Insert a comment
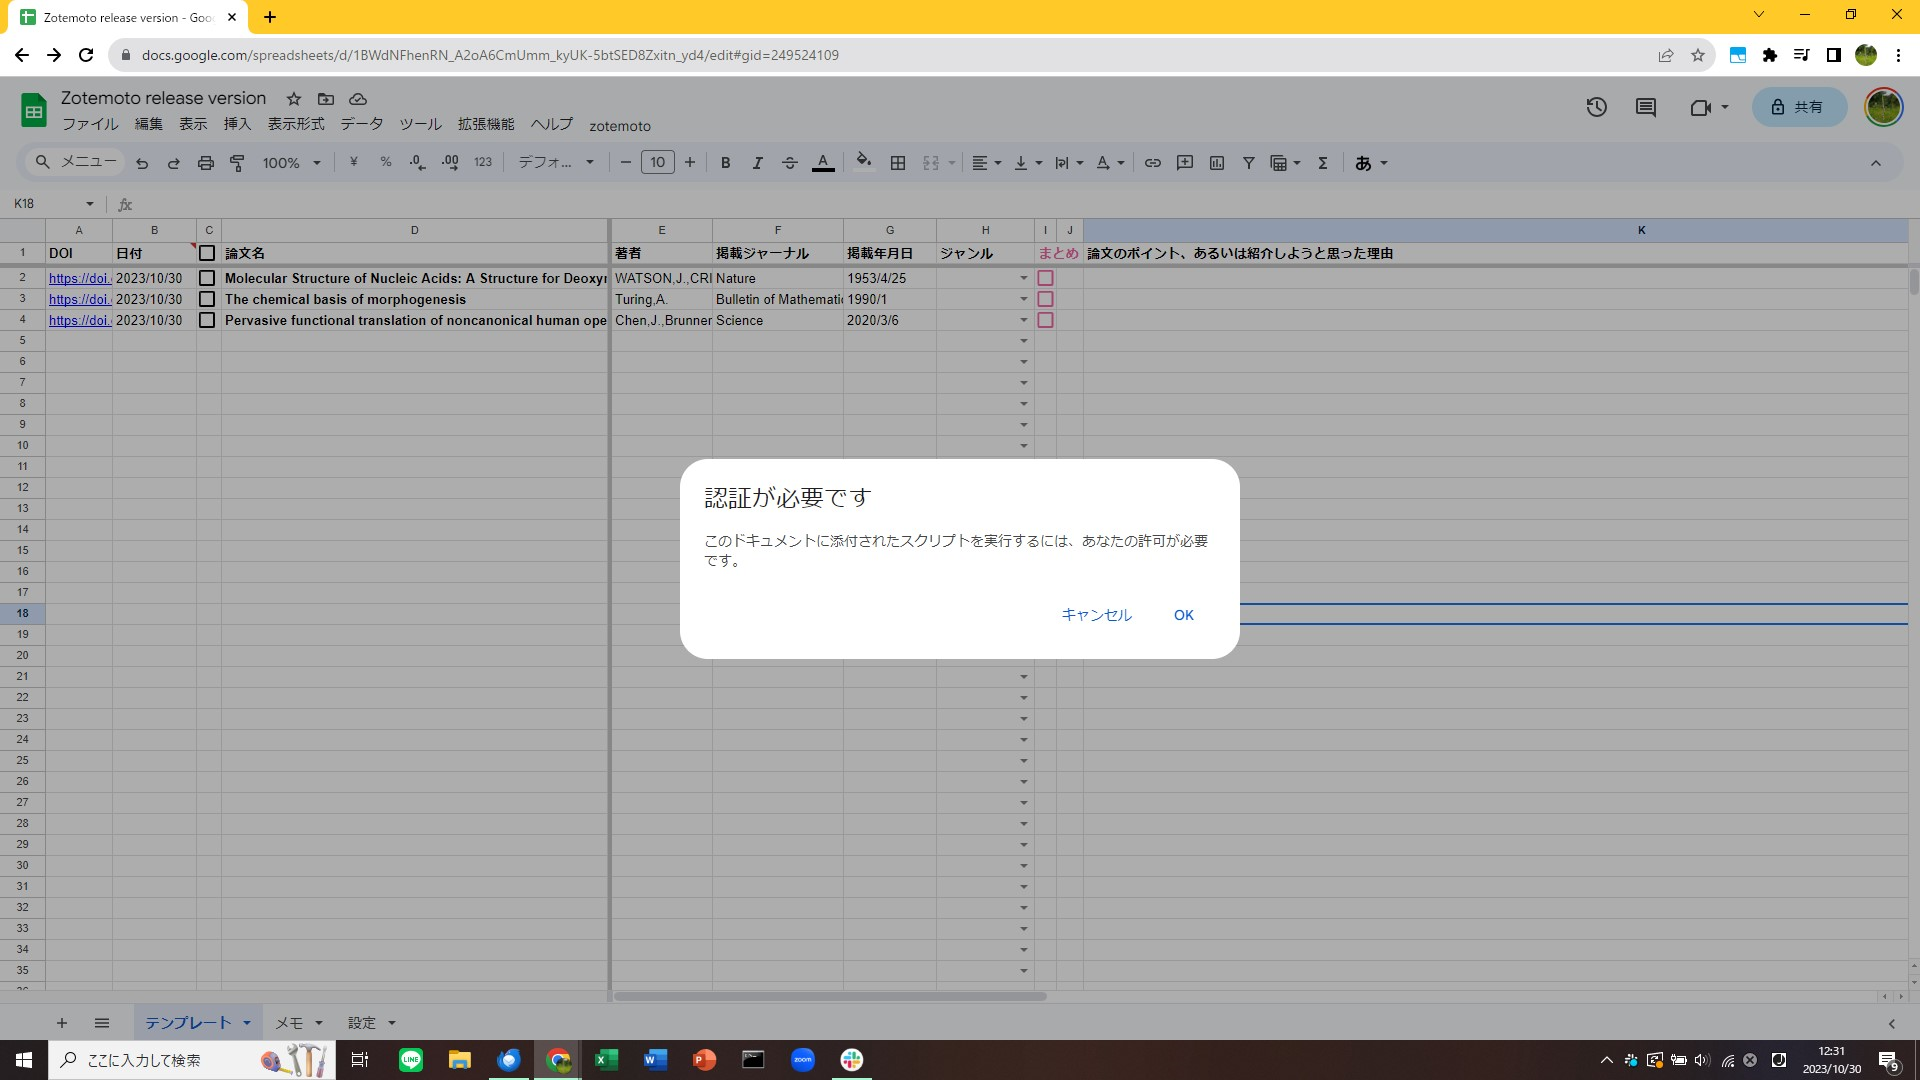Image resolution: width=1920 pixels, height=1080 pixels. [x=1185, y=162]
